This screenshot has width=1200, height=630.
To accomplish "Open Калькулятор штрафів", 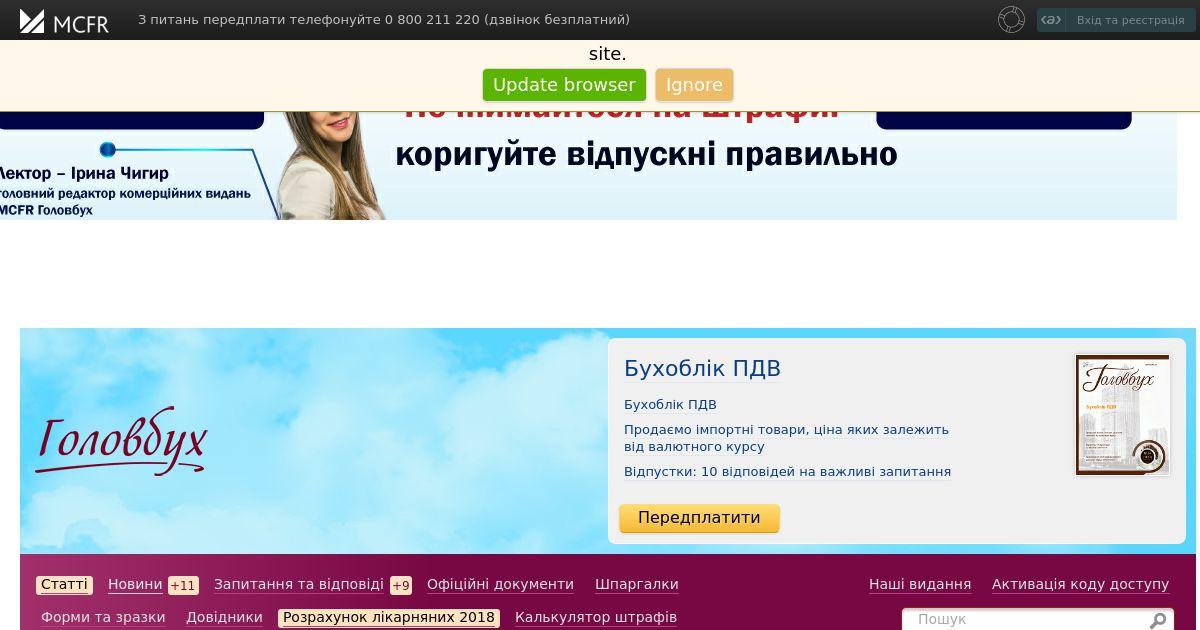I will pos(596,618).
